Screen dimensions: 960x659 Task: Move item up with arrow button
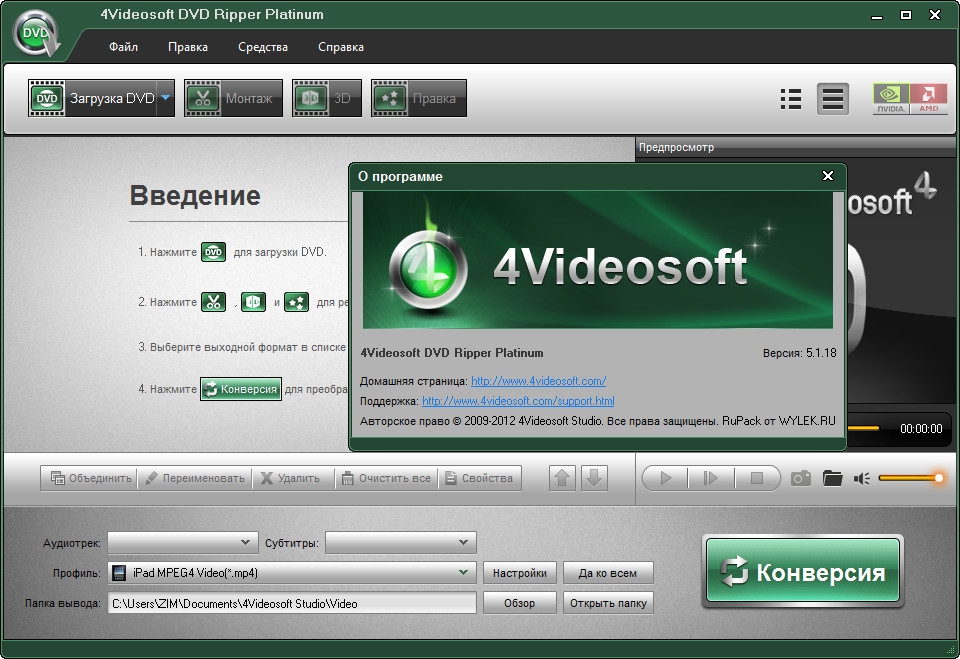tap(562, 478)
